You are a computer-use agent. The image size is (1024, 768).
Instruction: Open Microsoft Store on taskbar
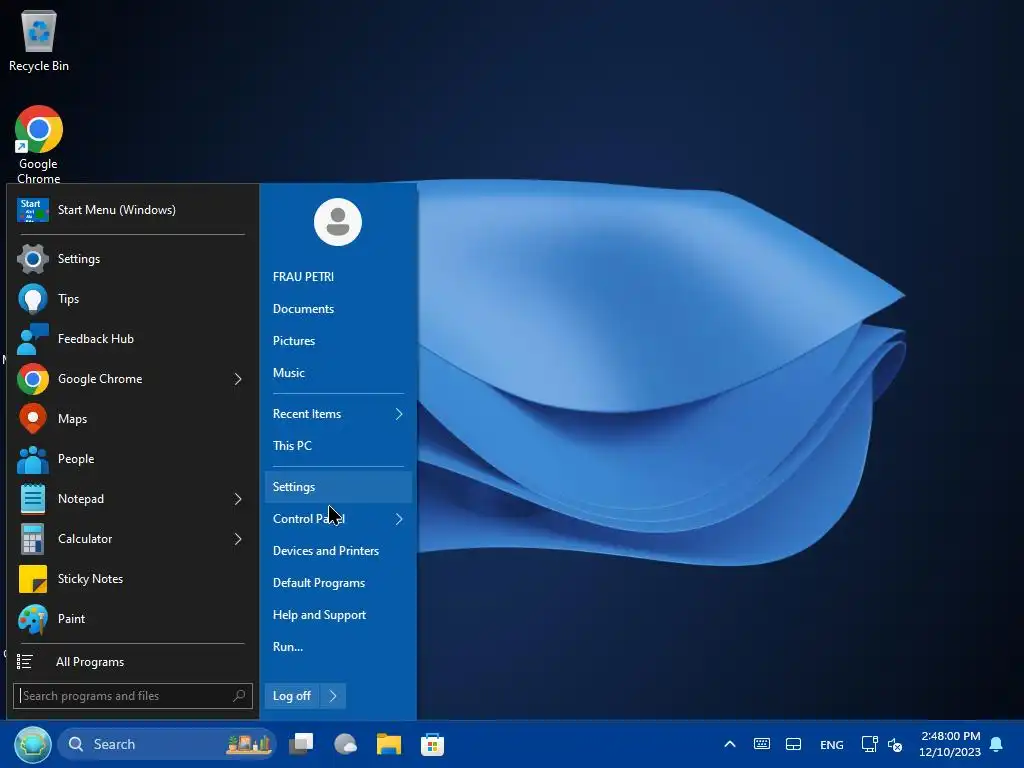pos(432,744)
